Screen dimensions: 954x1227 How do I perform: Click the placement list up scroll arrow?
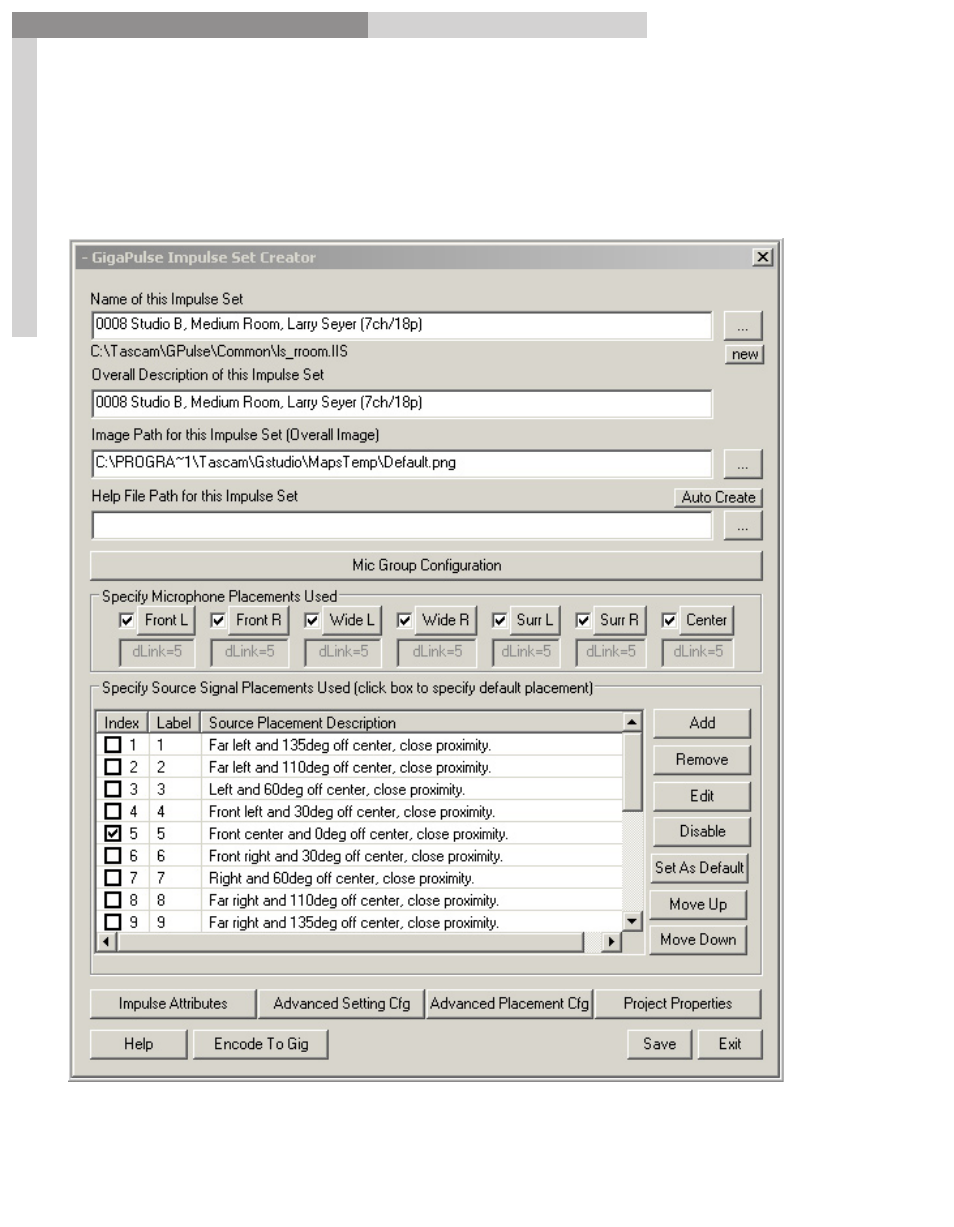(632, 721)
